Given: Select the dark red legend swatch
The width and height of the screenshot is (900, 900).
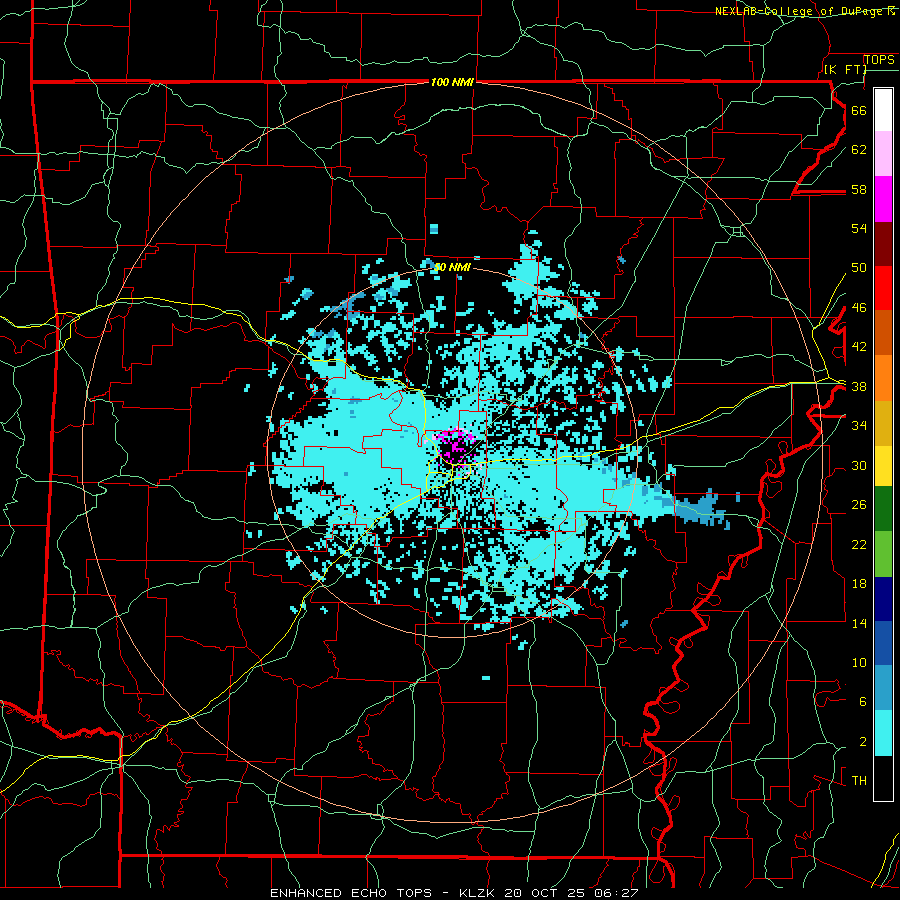Looking at the screenshot, I should point(883,243).
